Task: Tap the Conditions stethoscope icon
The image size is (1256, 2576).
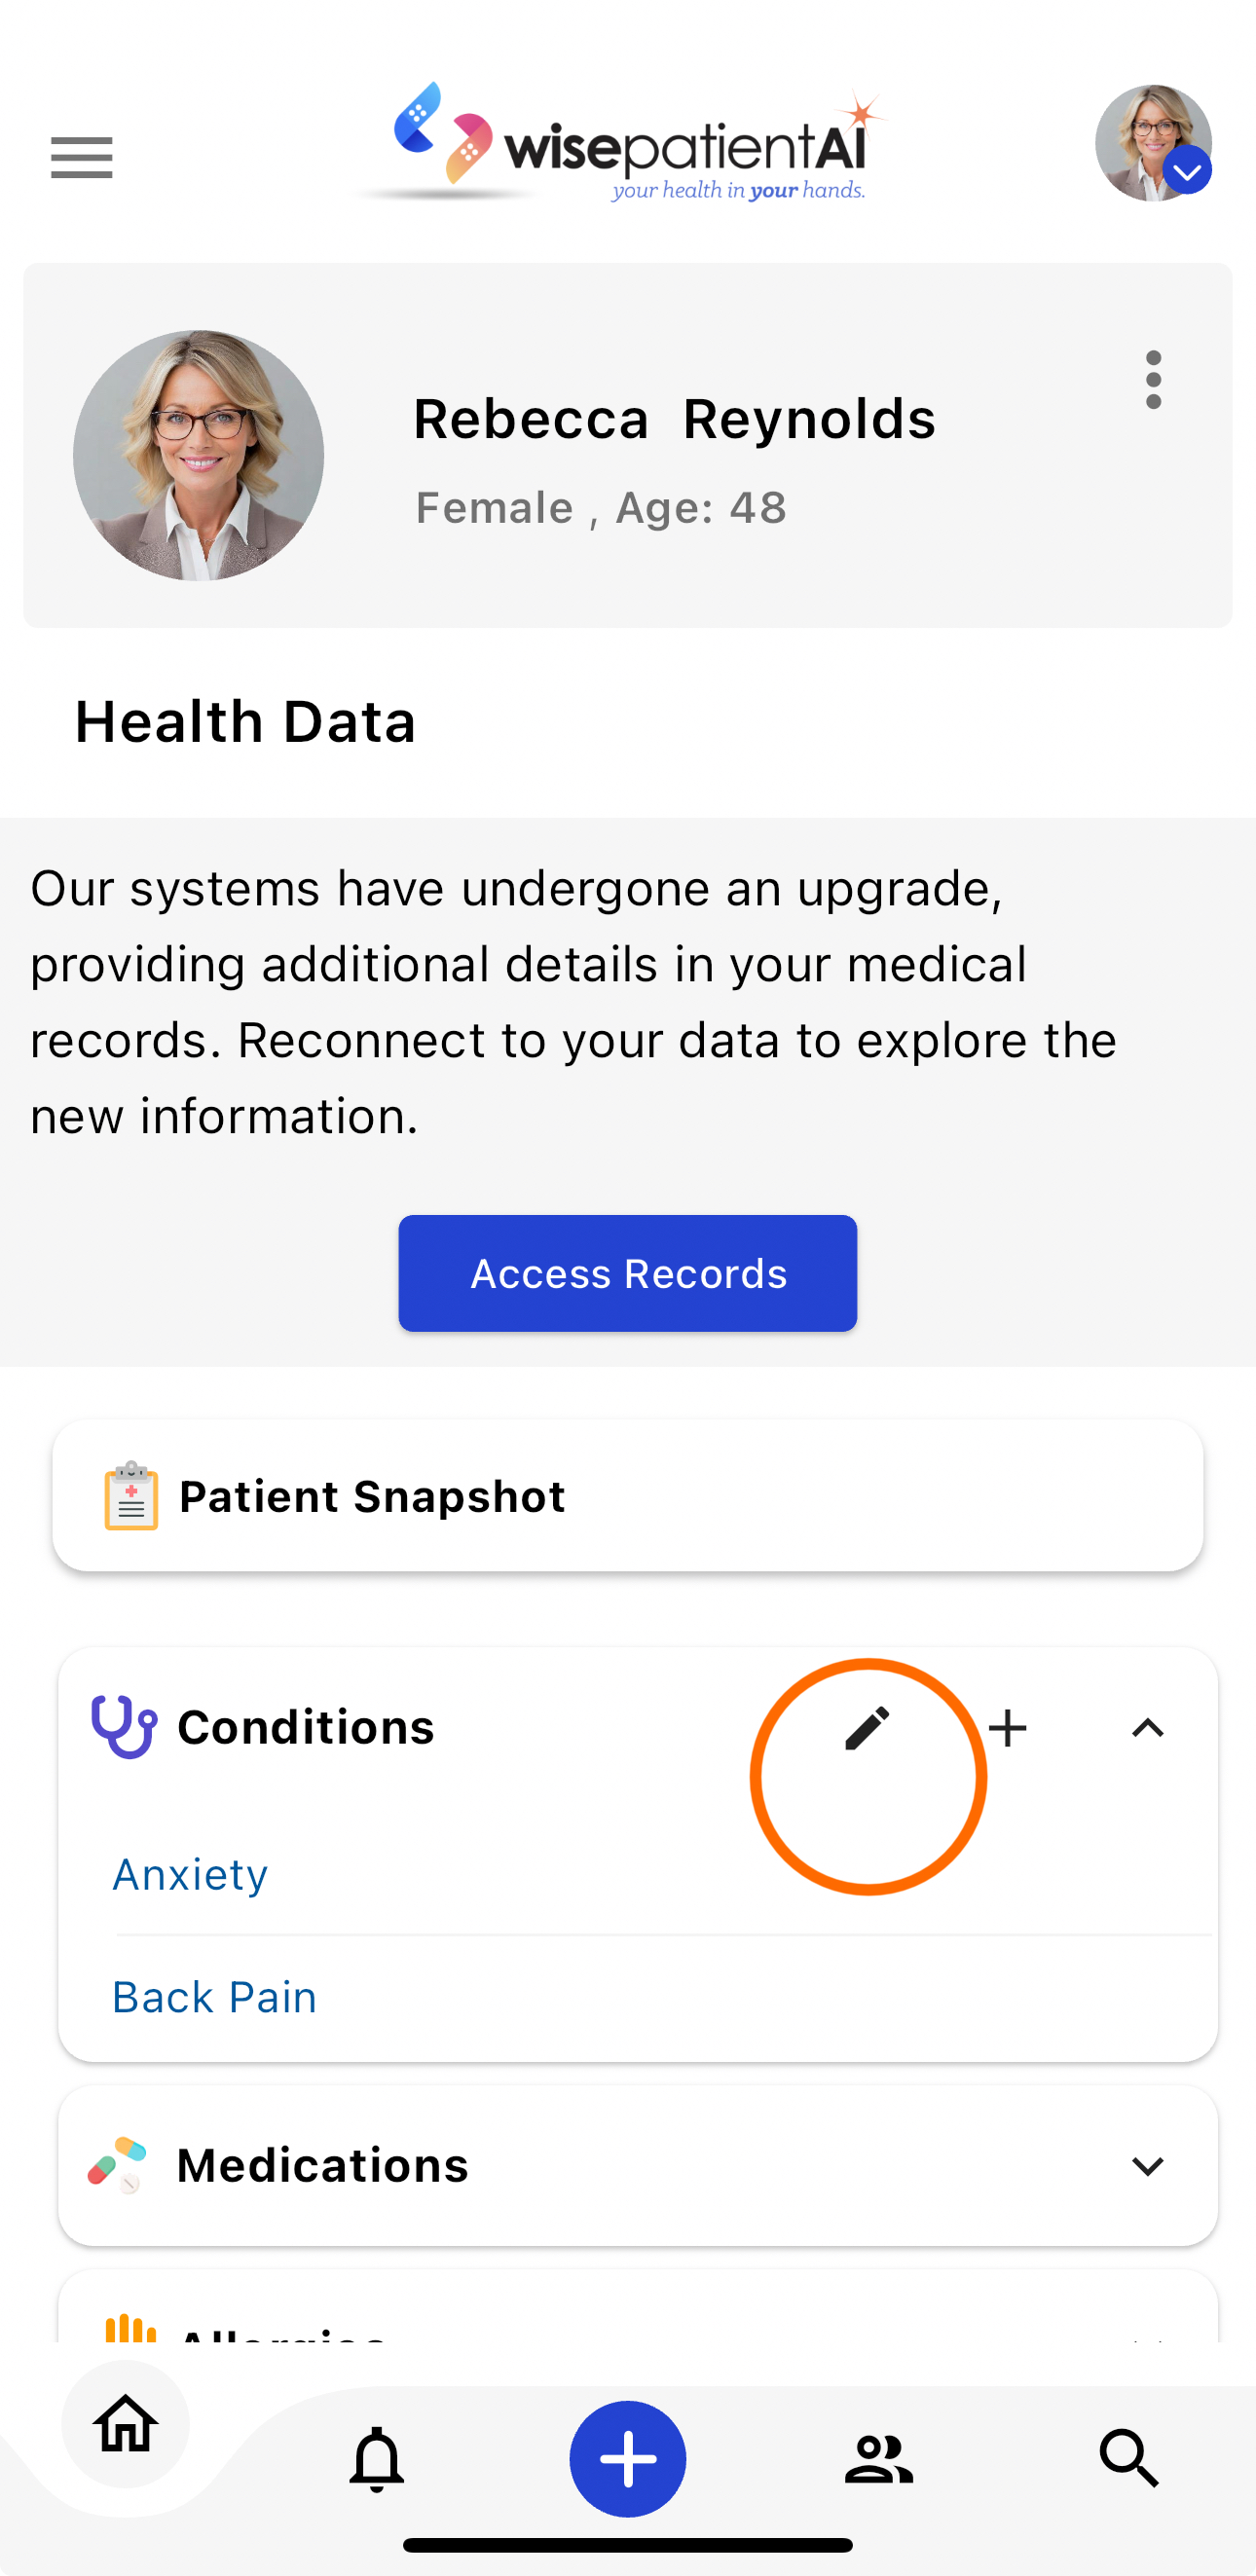Action: [x=124, y=1727]
